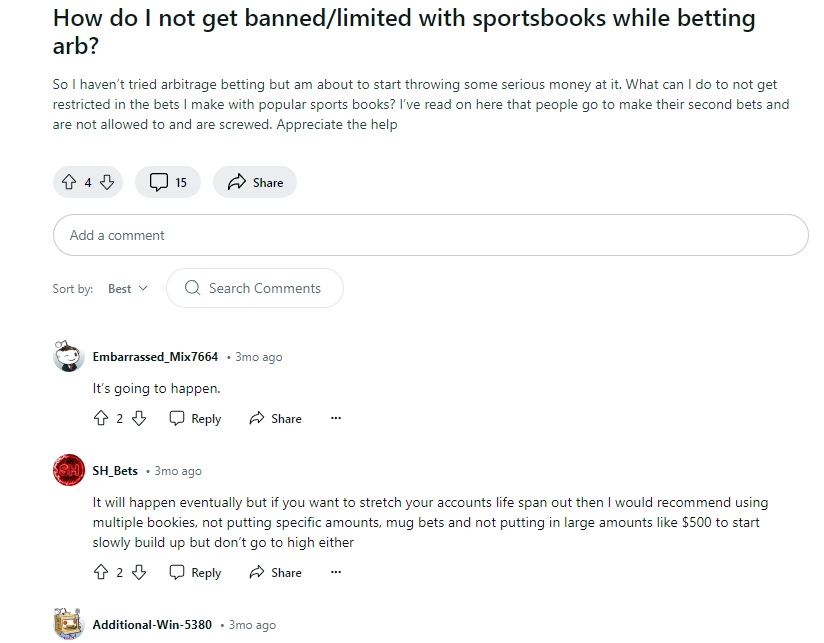Share Embarrassed_Mix7664's comment
824x643 pixels.
click(275, 418)
